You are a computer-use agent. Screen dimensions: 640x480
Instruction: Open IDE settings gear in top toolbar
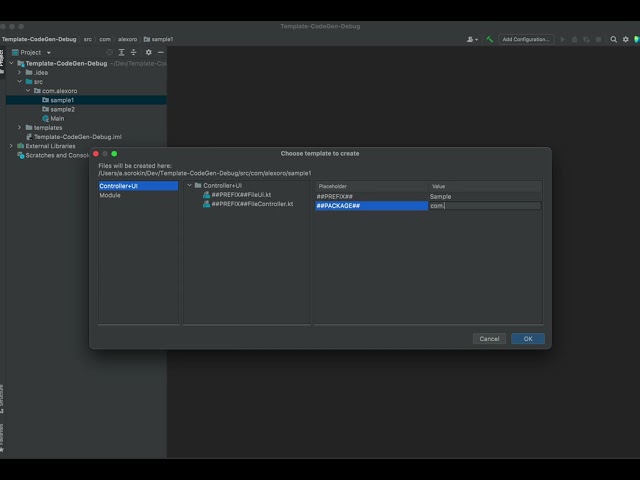(x=626, y=39)
